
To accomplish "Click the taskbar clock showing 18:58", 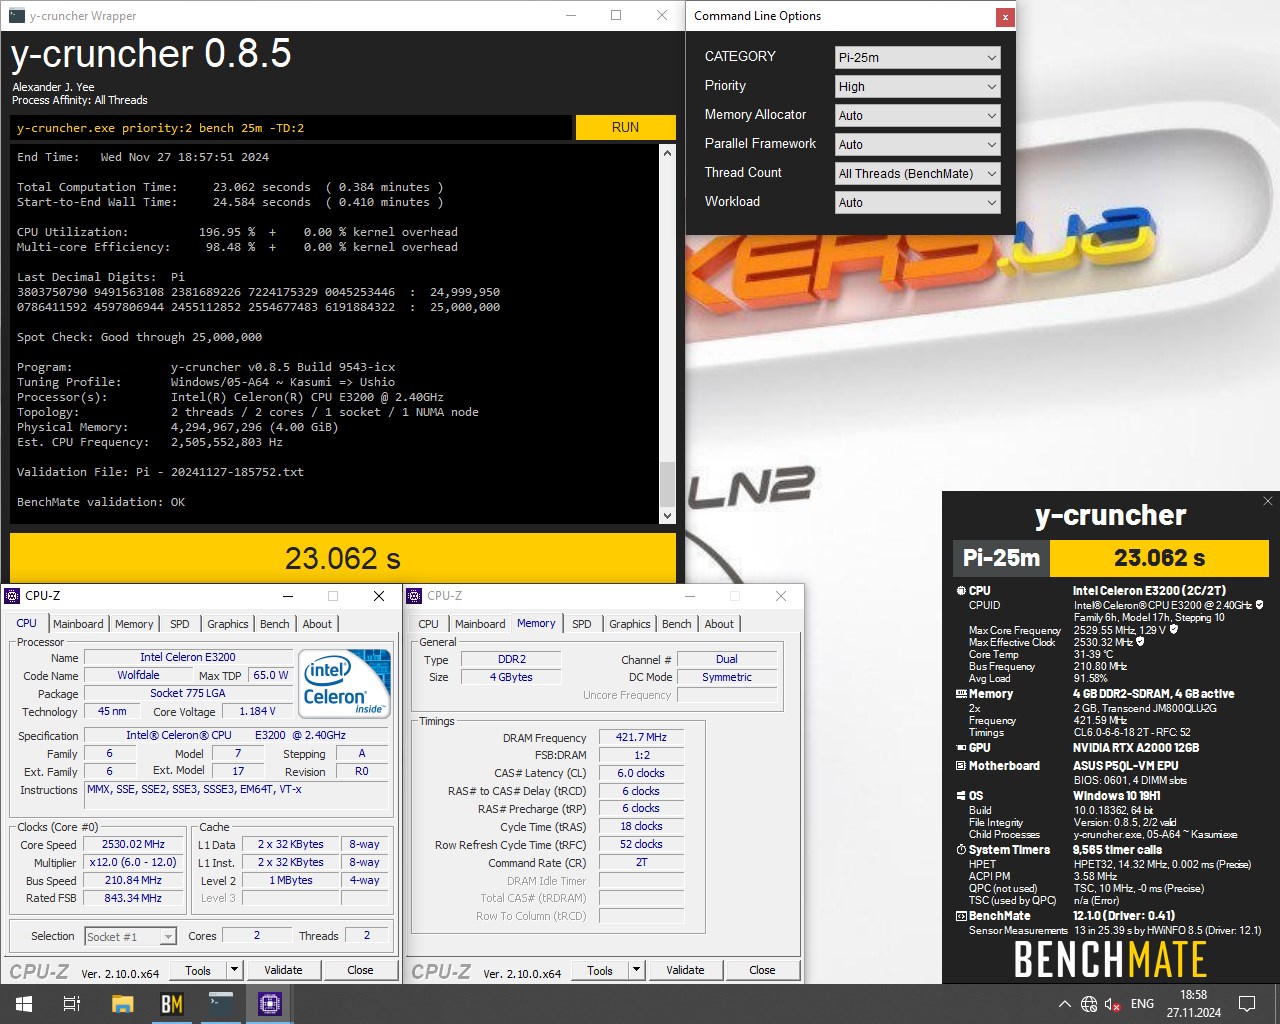I will [x=1193, y=1004].
